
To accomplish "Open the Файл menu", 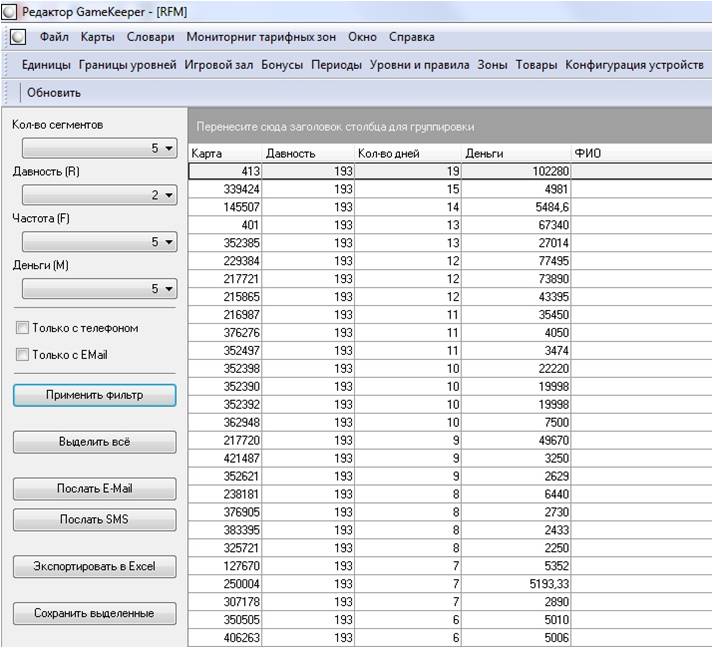I will (x=54, y=37).
